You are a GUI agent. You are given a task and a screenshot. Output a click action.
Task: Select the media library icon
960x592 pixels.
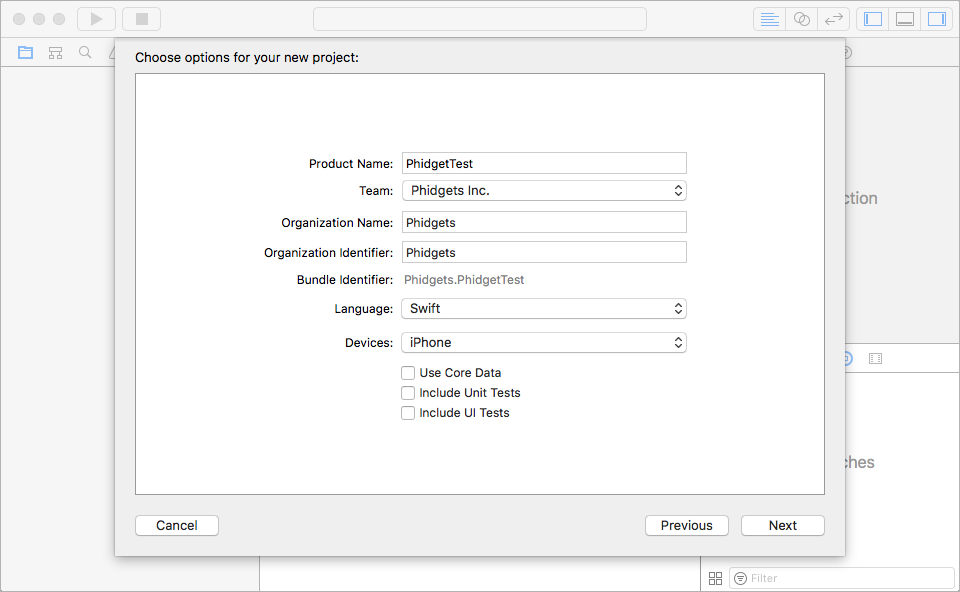pyautogui.click(x=875, y=358)
